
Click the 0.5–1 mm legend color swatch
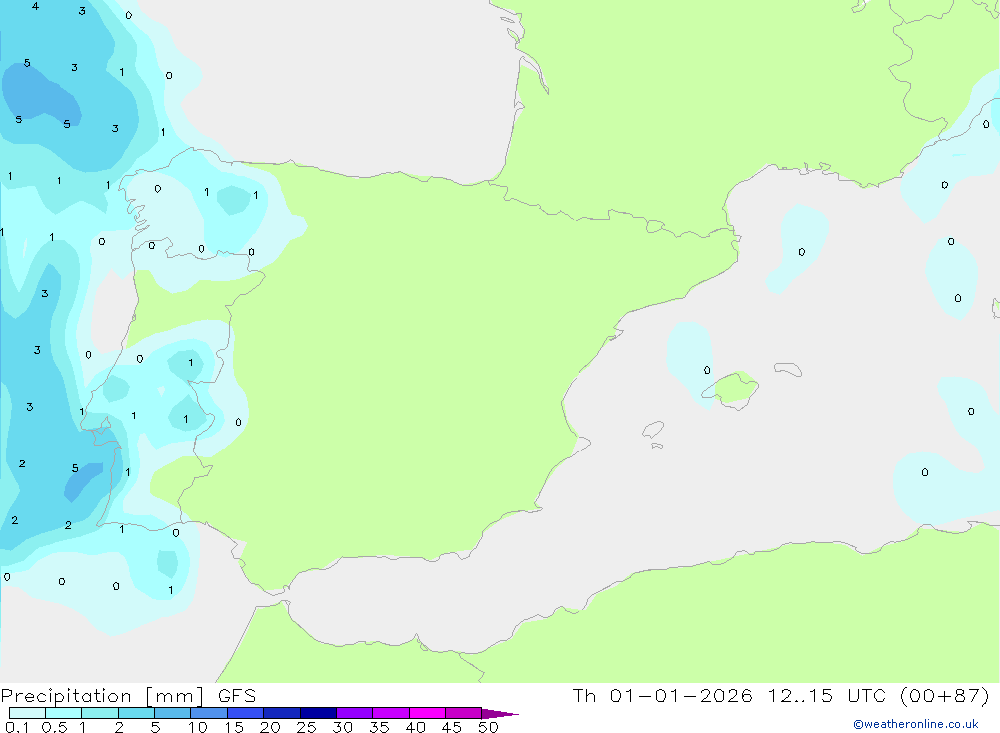point(64,713)
